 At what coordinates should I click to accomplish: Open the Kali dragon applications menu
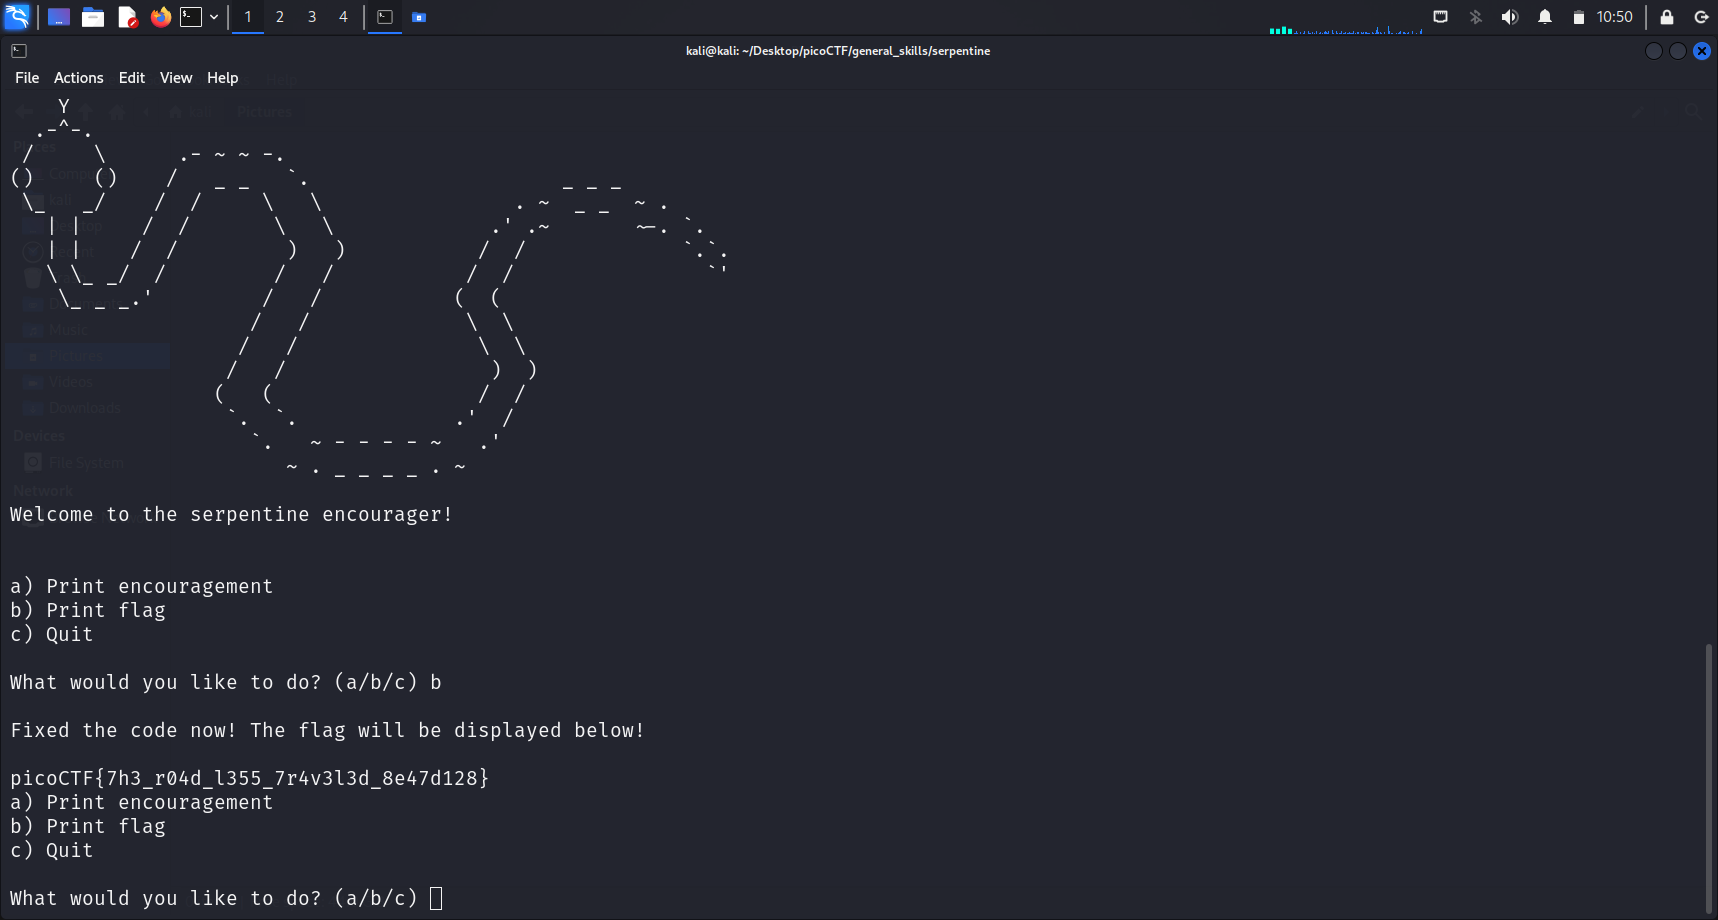point(17,17)
